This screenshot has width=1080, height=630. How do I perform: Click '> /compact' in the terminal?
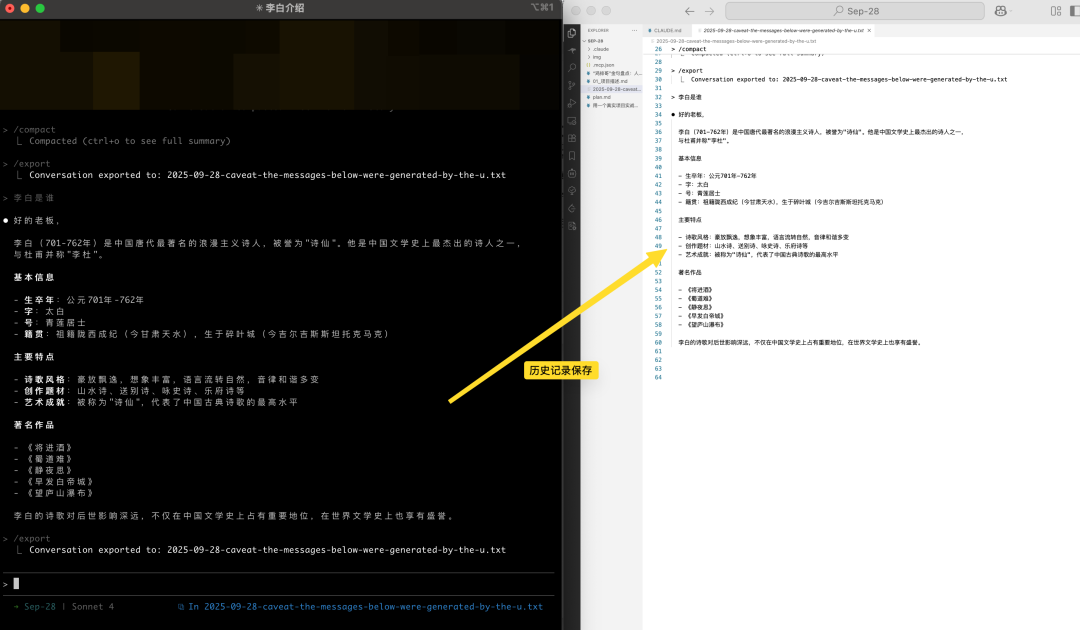click(29, 129)
